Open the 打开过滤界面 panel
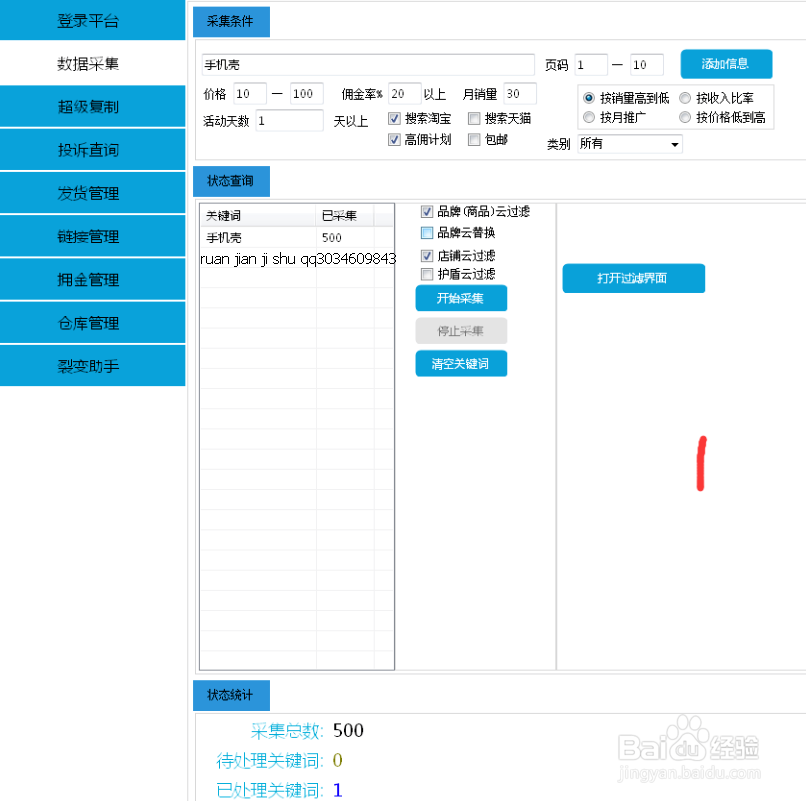This screenshot has height=801, width=806. (635, 278)
